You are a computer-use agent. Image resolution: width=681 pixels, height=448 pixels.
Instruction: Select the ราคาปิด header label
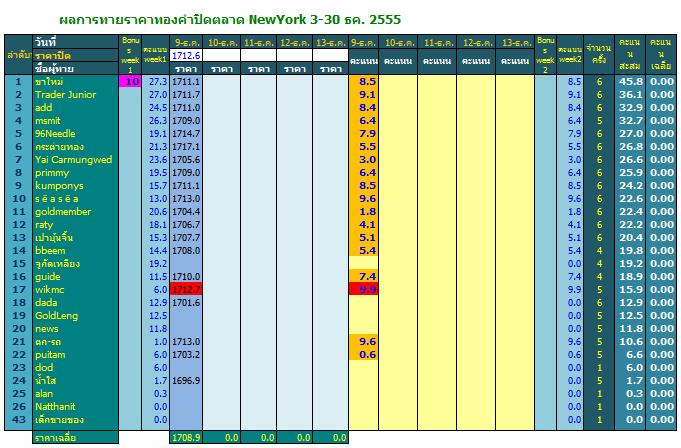(53, 56)
